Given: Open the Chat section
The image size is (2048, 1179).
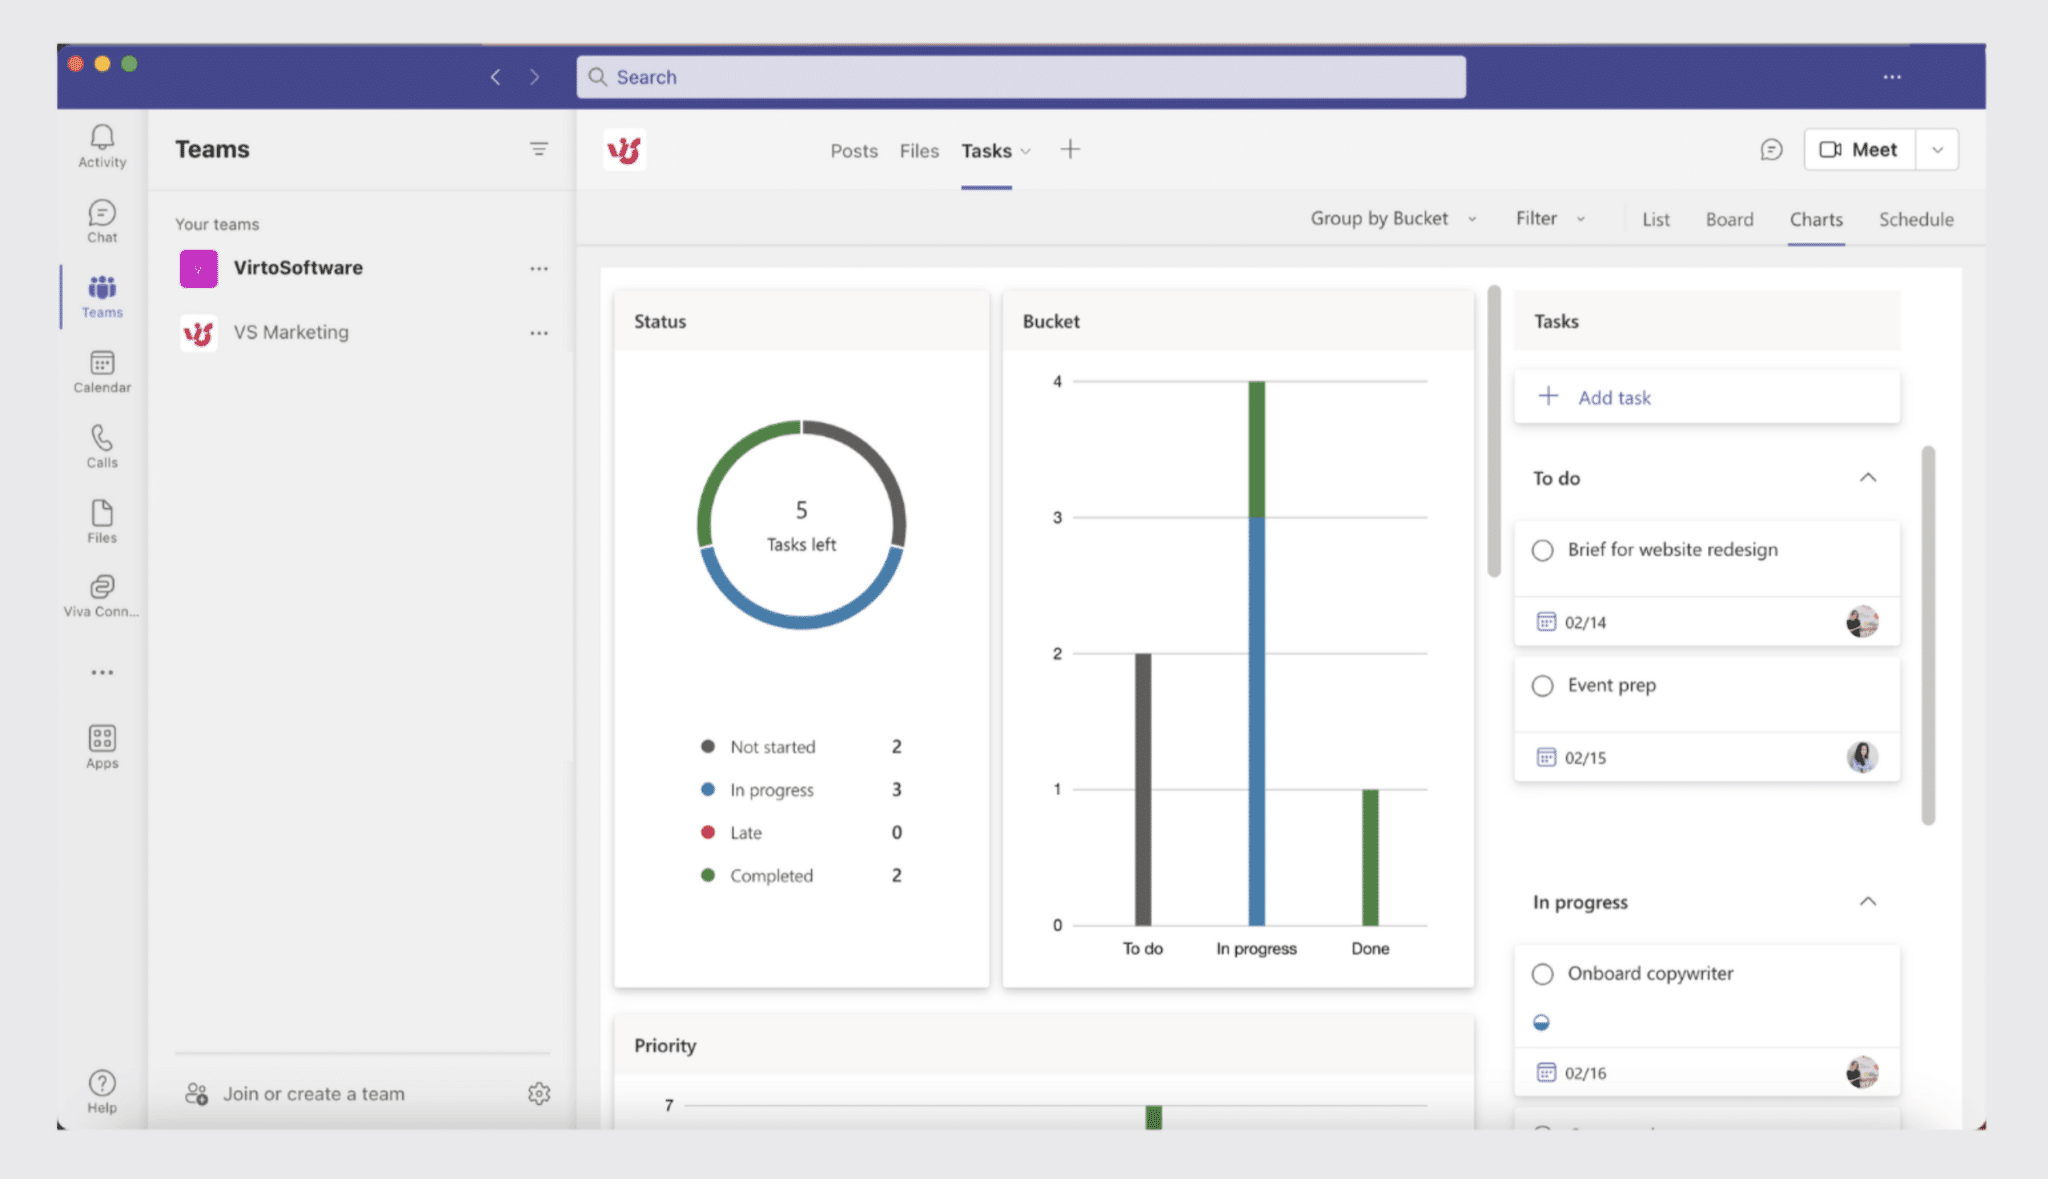Looking at the screenshot, I should [100, 220].
